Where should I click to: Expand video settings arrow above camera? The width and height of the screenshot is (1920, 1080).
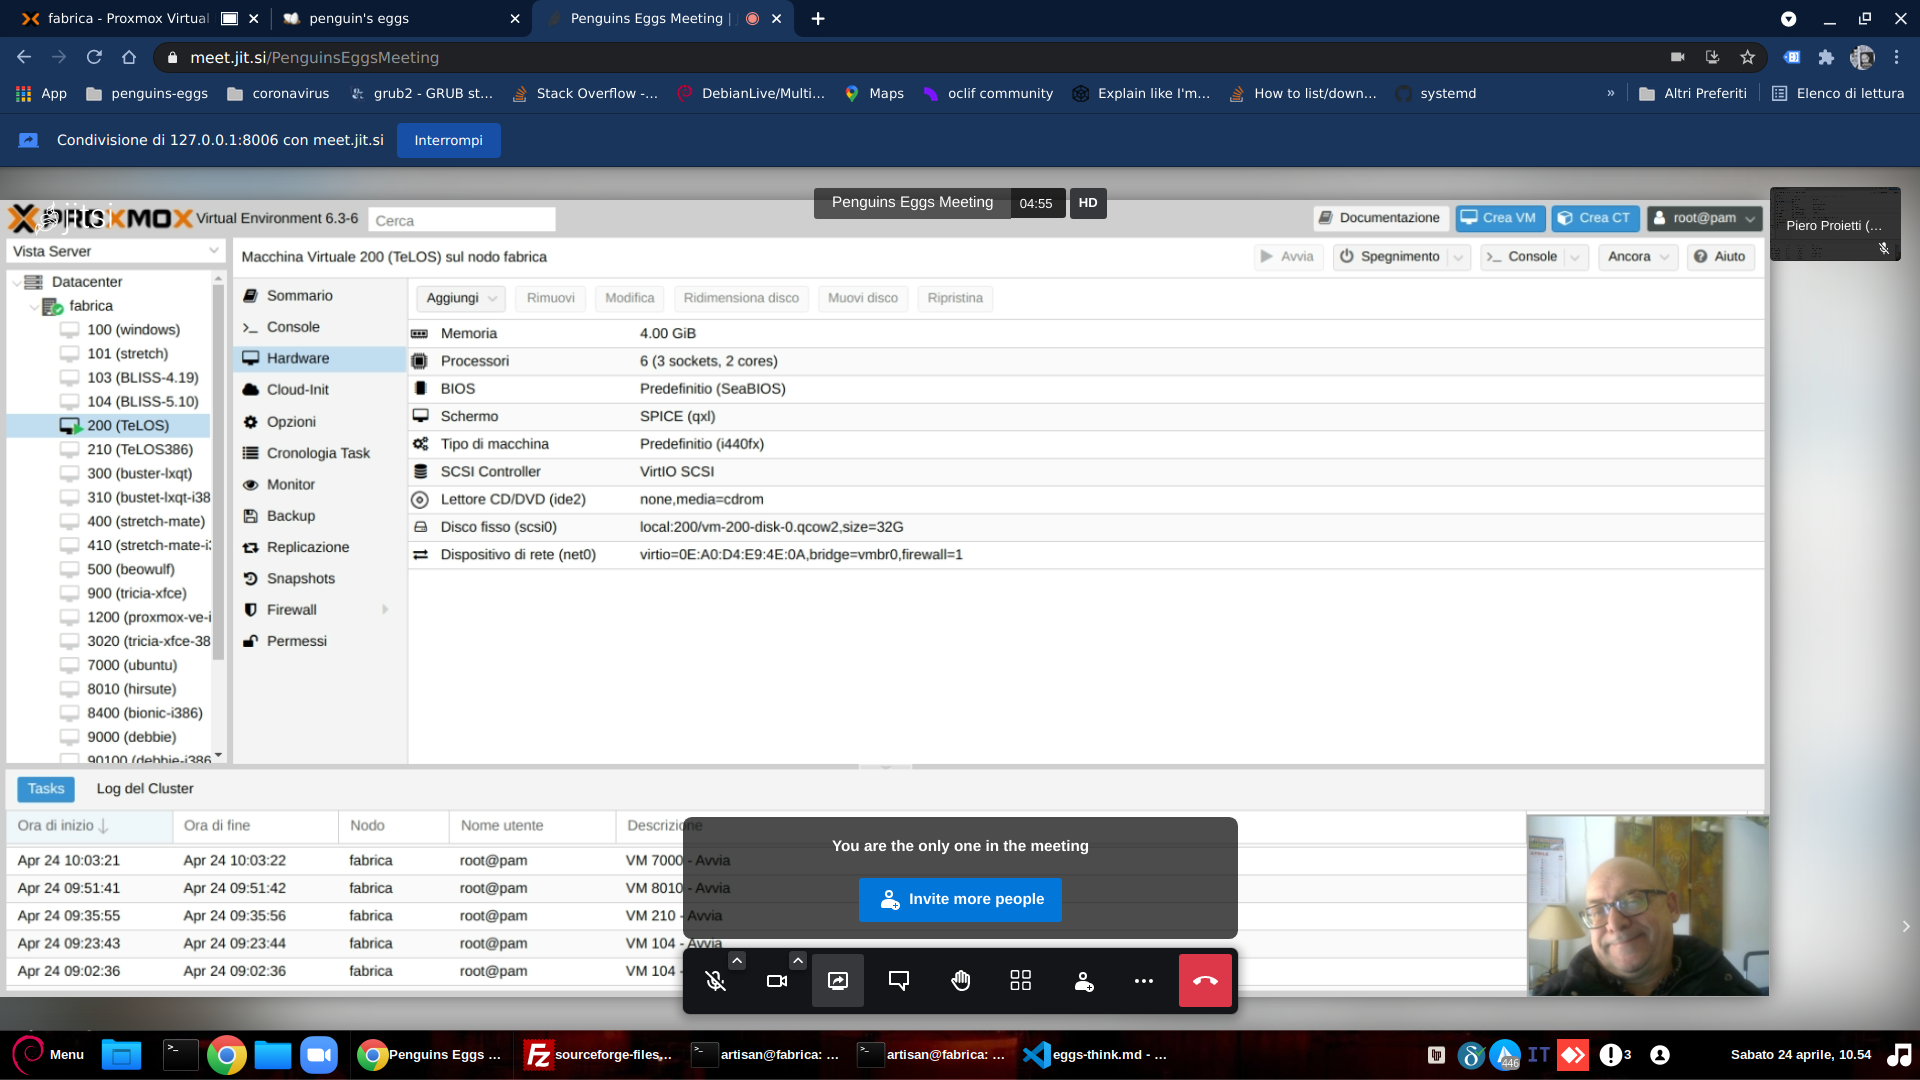click(798, 961)
